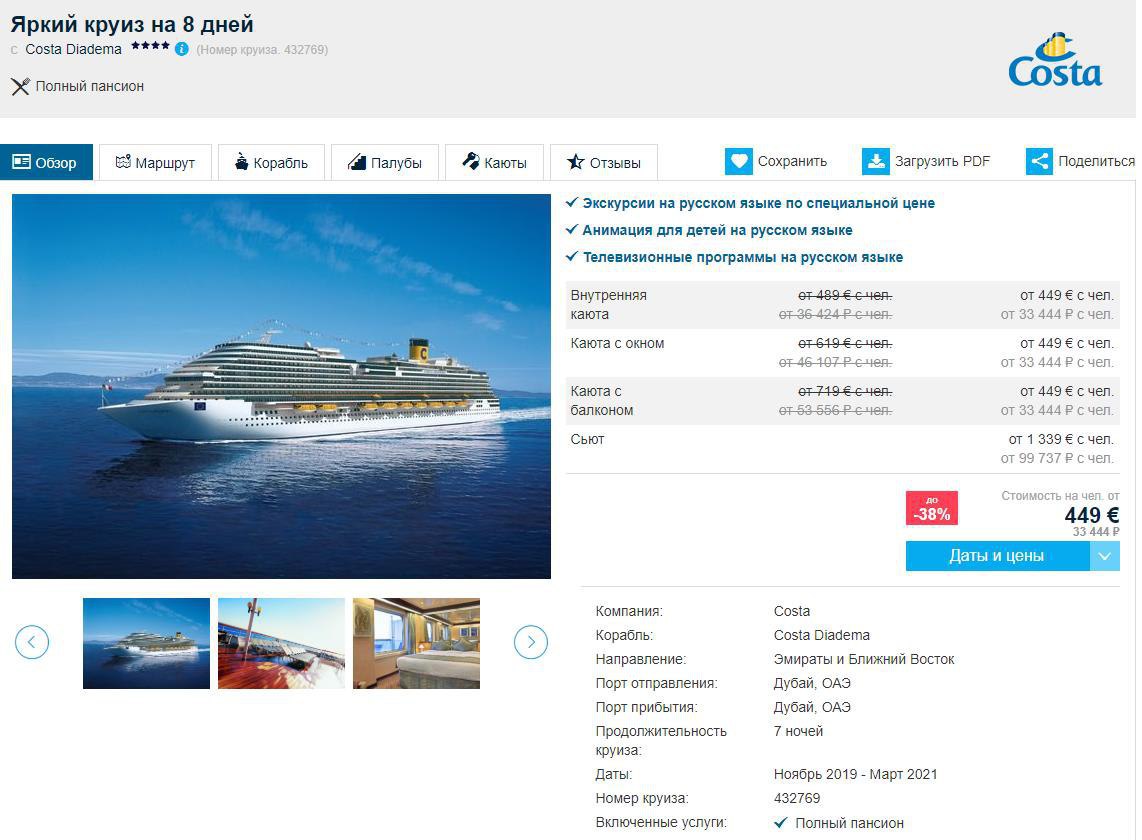Click the red -38% discount badge
Screen dimensions: 1142x840
[932, 508]
